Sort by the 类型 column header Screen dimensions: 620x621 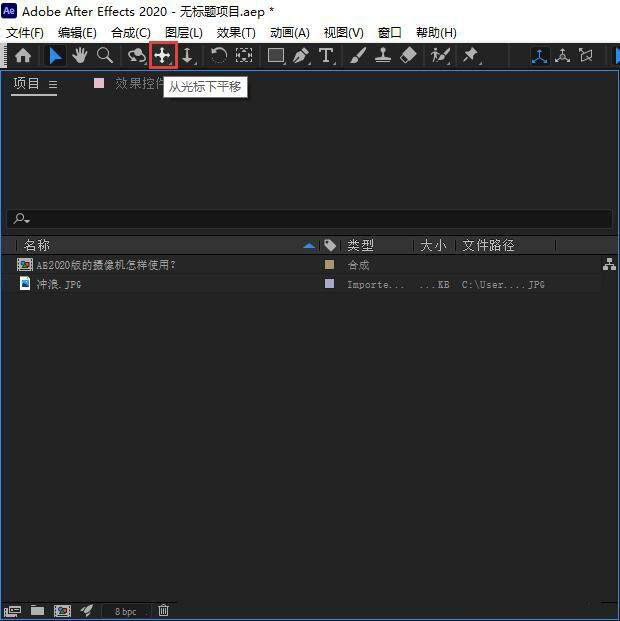click(x=361, y=245)
